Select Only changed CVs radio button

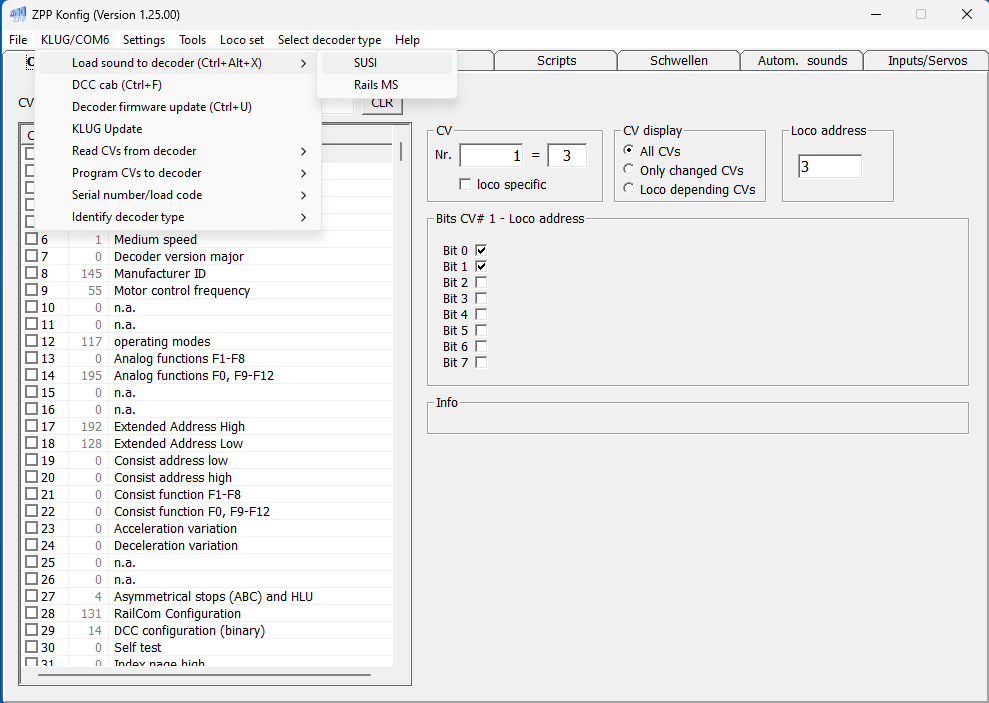pyautogui.click(x=629, y=170)
